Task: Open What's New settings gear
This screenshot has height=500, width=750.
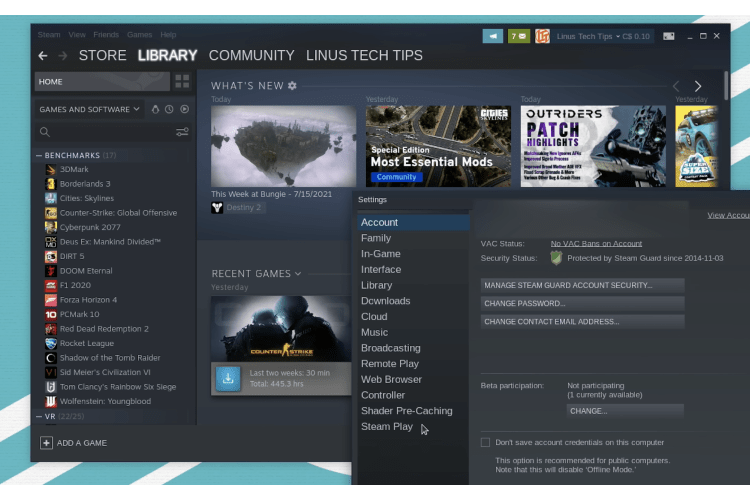Action: click(x=292, y=86)
